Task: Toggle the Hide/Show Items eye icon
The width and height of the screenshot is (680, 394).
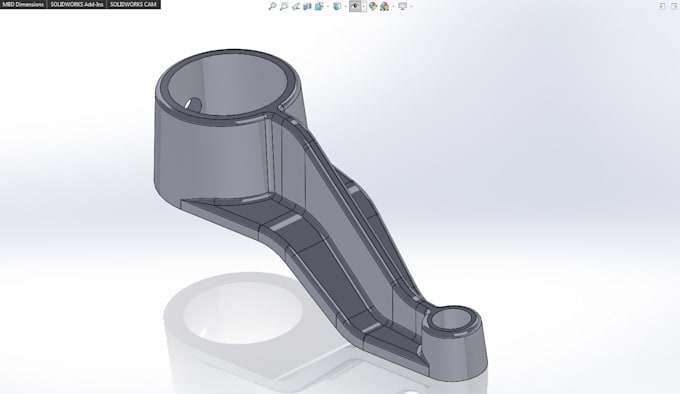Action: pyautogui.click(x=355, y=6)
